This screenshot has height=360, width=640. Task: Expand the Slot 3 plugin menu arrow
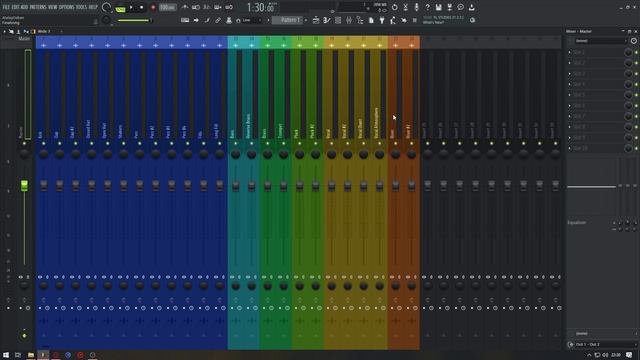570,73
